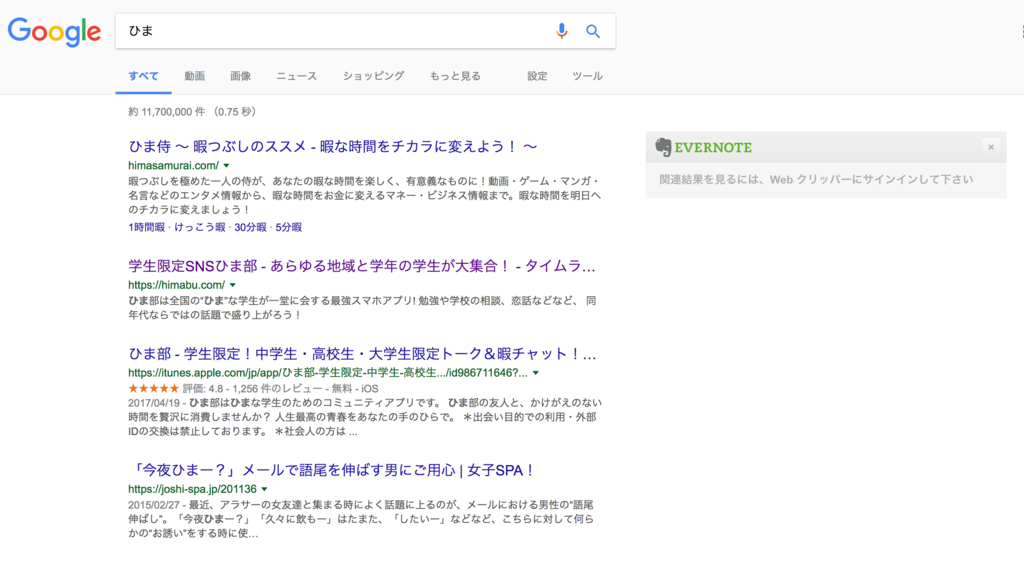Click the himasamurai.com green URL

coord(174,166)
